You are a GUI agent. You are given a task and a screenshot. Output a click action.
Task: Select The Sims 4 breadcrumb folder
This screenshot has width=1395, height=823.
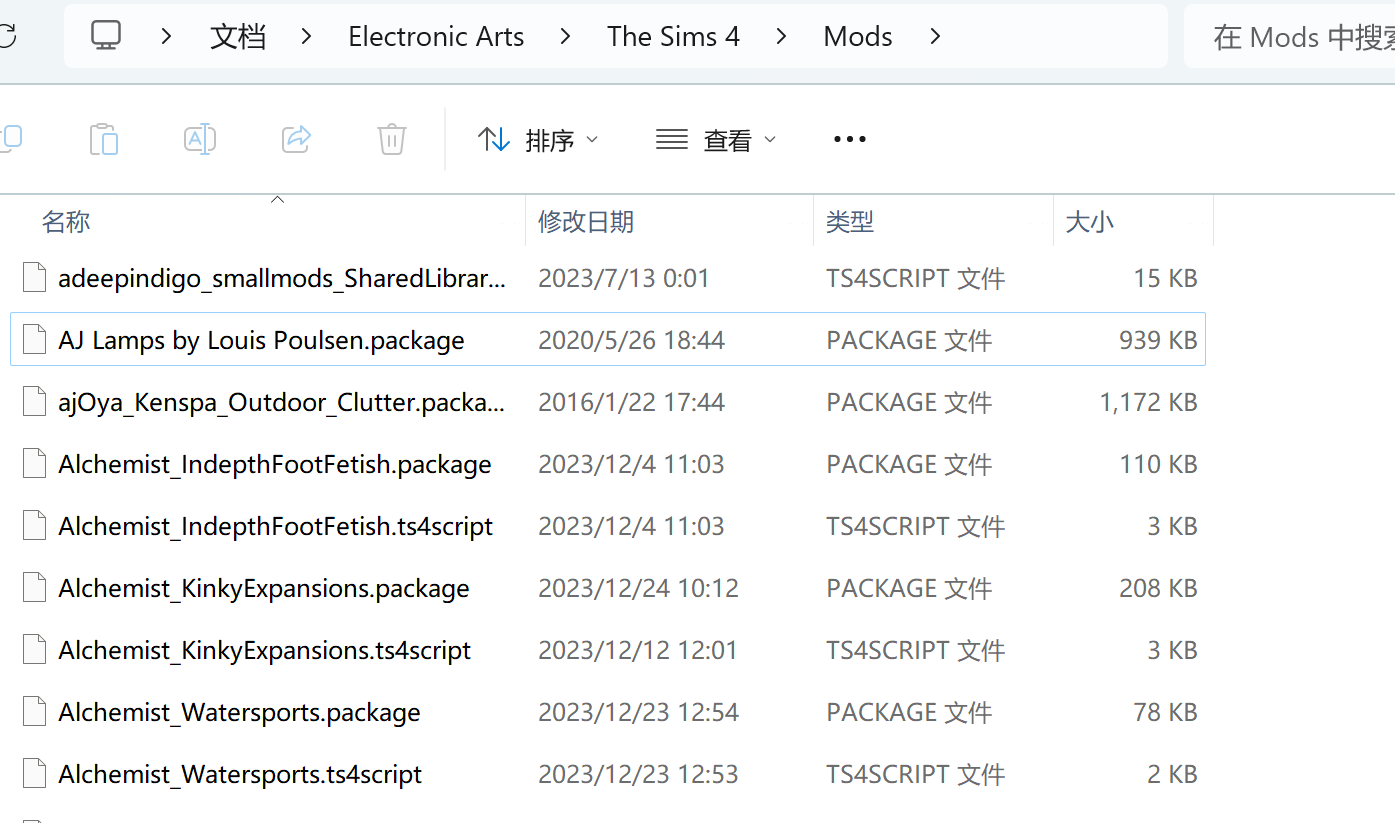coord(673,37)
